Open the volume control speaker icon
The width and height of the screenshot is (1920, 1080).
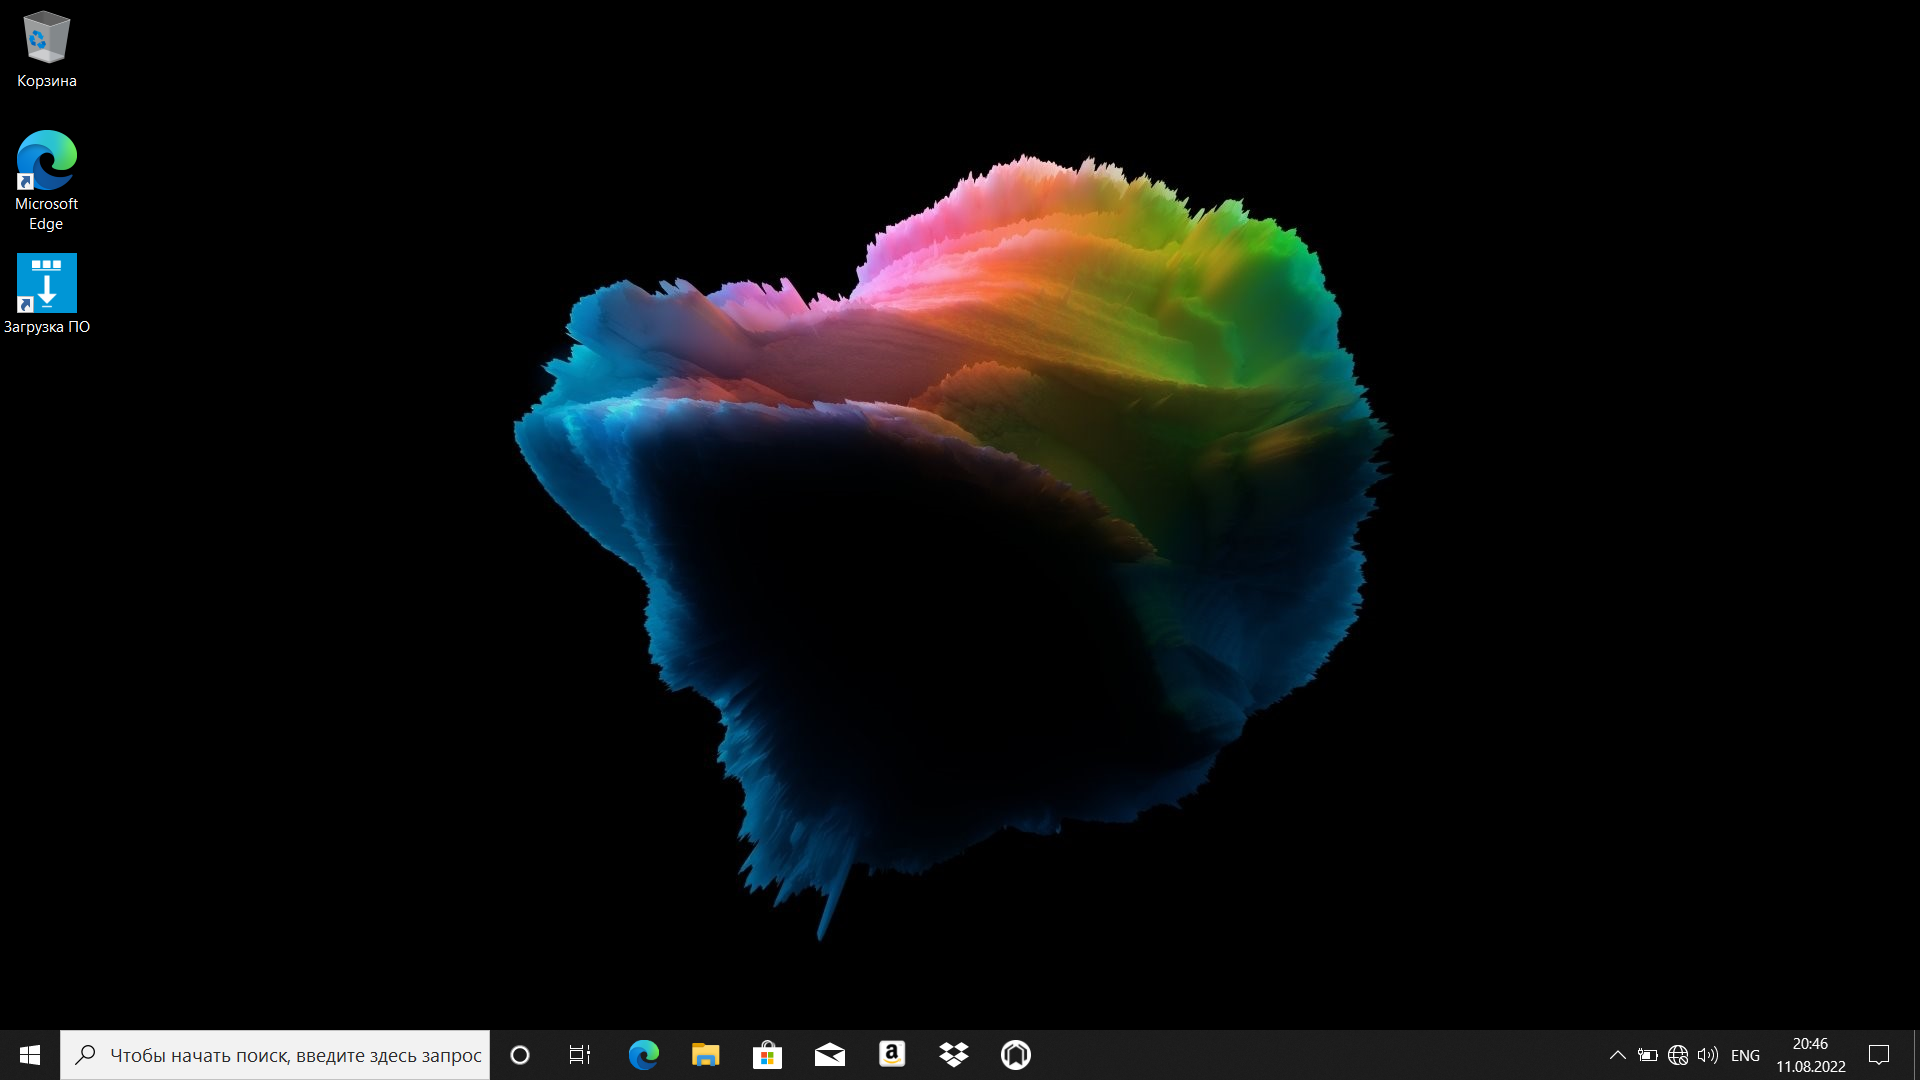pos(1708,1055)
